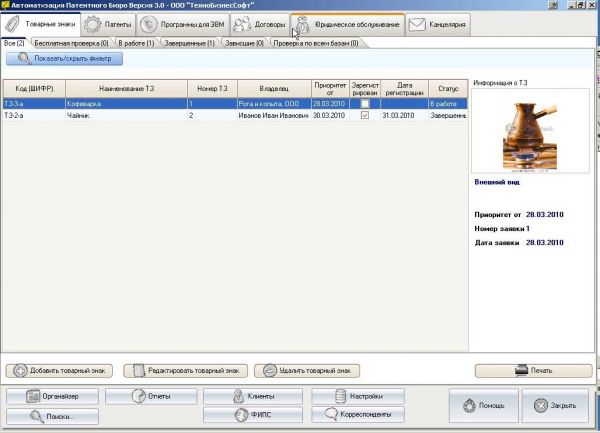Open the Клиенты button
Screen dimensions: 600x433
(253, 396)
